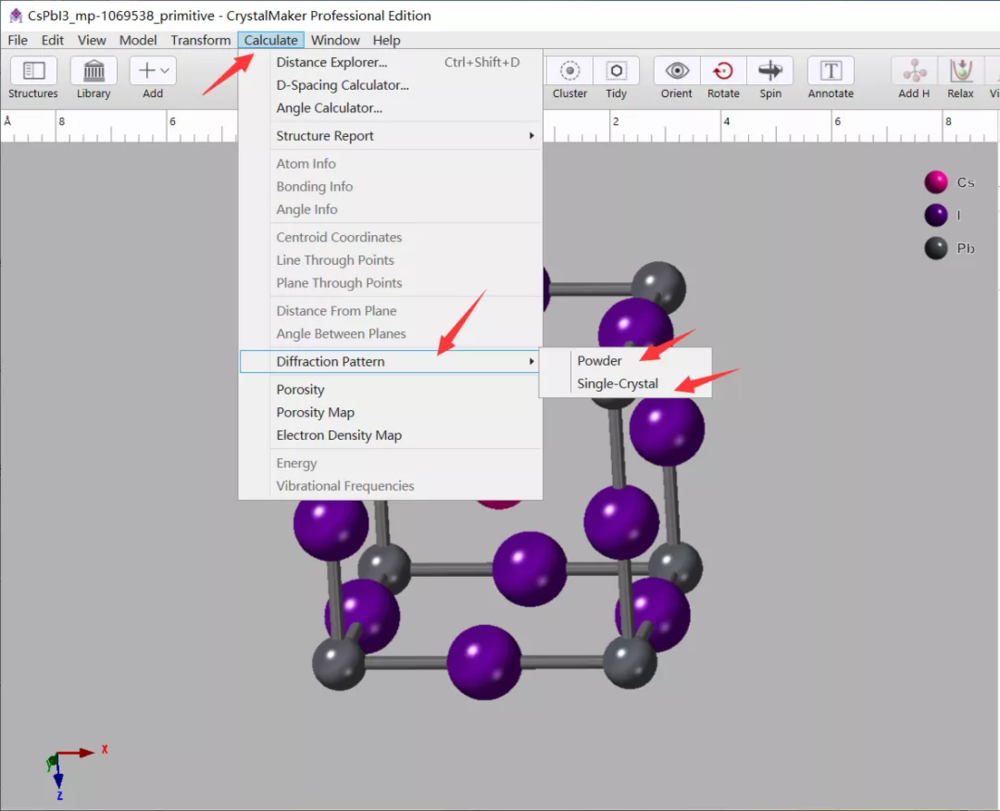
Task: Close the open Calculate menu
Action: pyautogui.click(x=270, y=40)
